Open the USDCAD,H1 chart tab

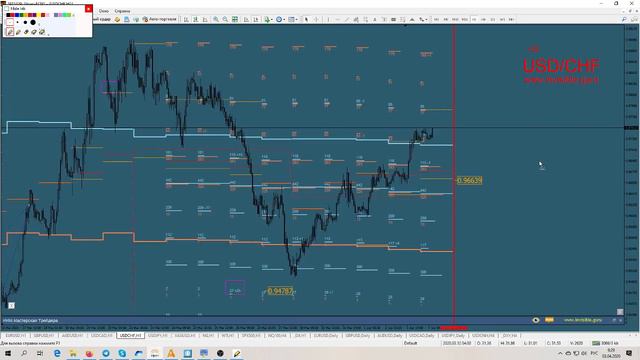point(101,336)
